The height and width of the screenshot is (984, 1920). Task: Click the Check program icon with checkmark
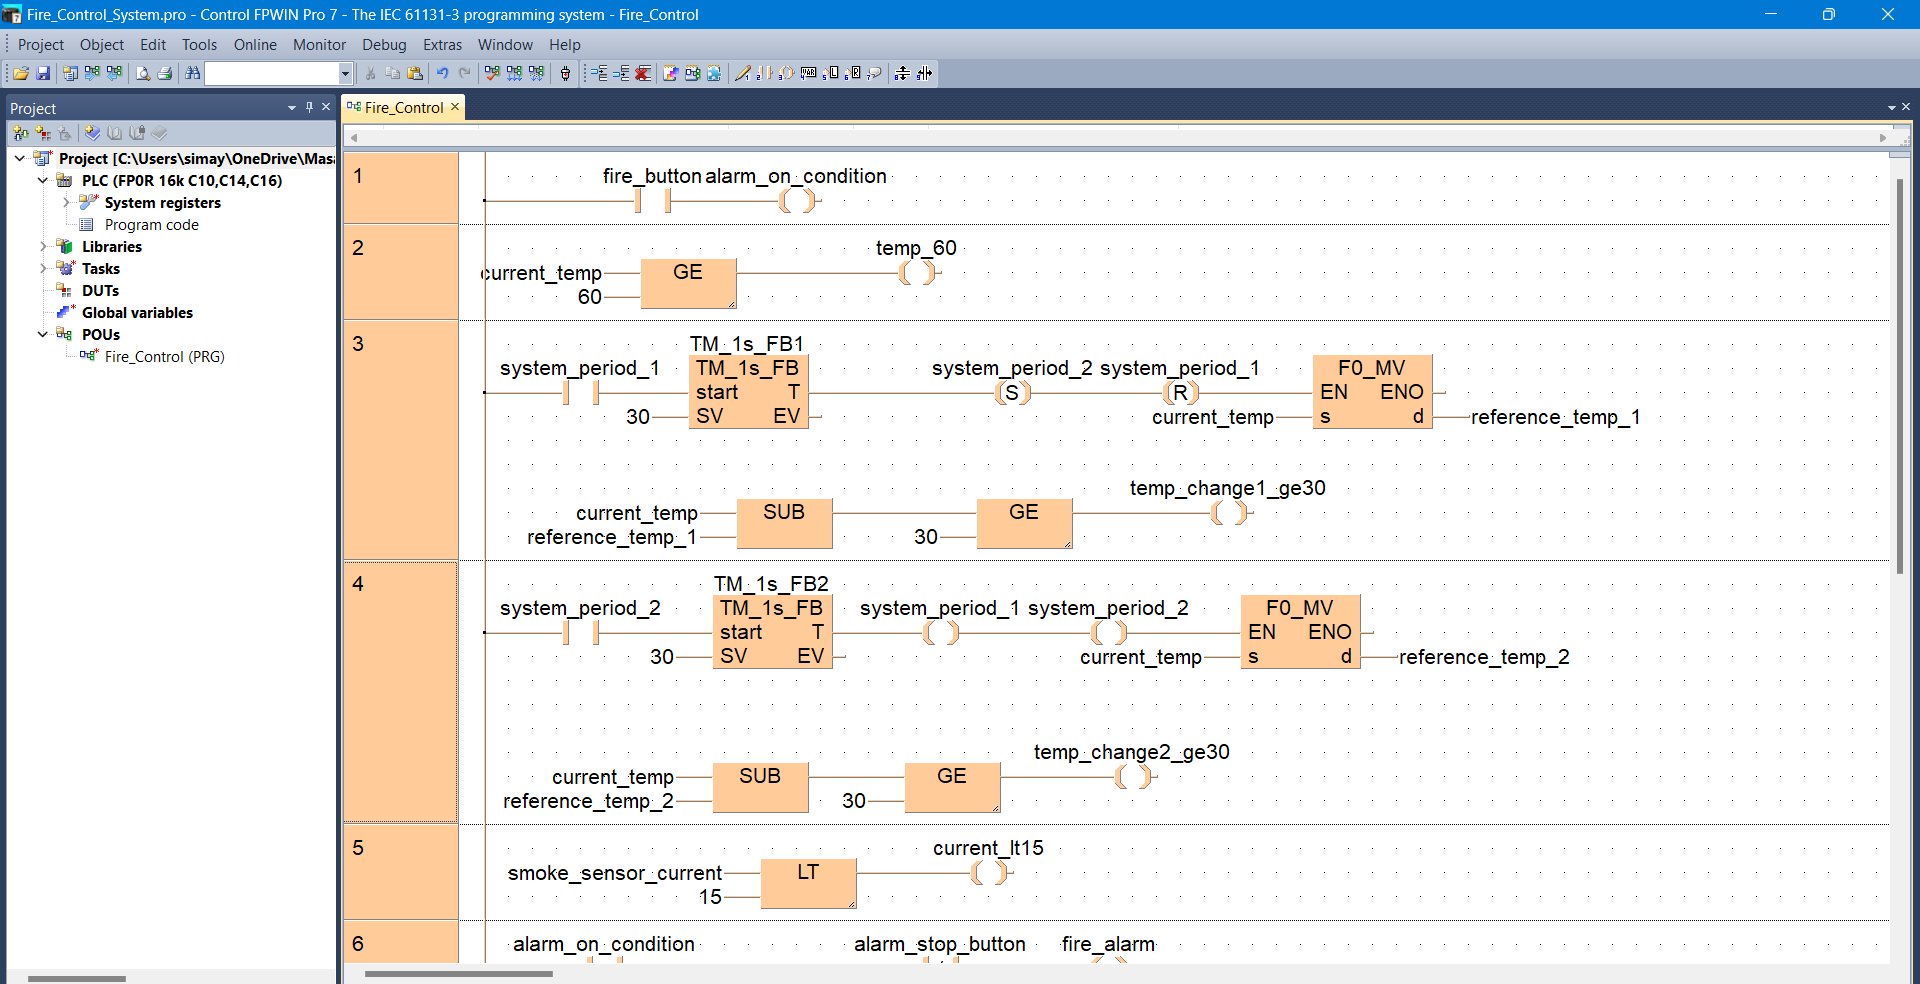tap(492, 73)
